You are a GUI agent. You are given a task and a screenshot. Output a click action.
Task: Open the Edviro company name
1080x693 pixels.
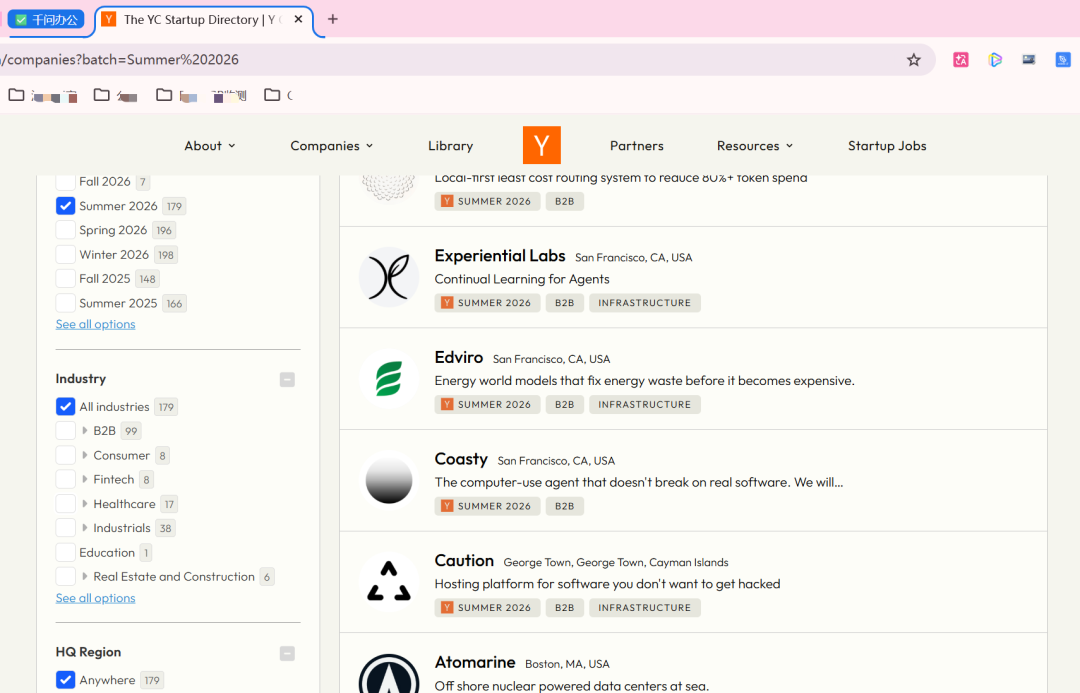(459, 358)
